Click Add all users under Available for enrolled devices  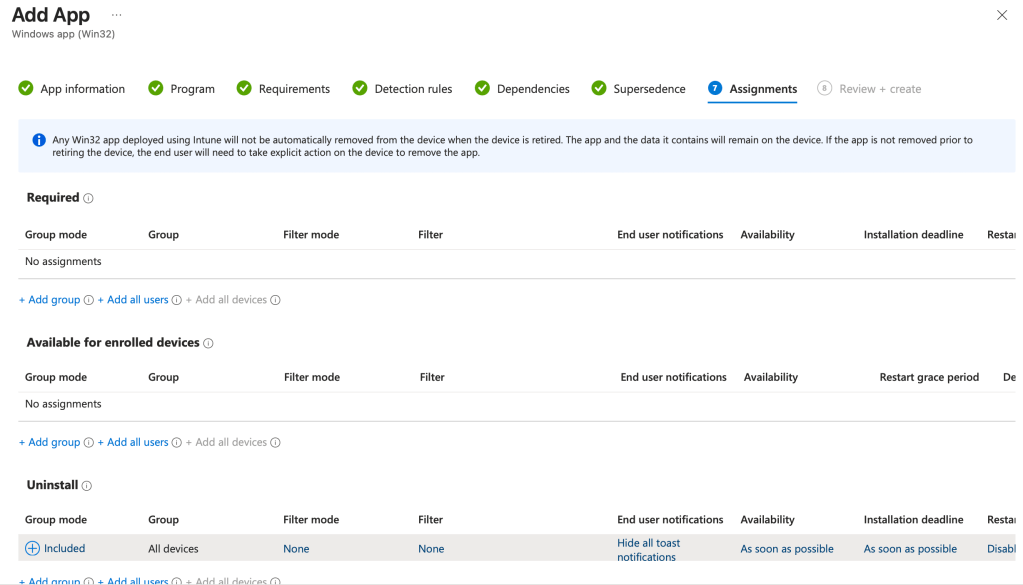point(133,441)
